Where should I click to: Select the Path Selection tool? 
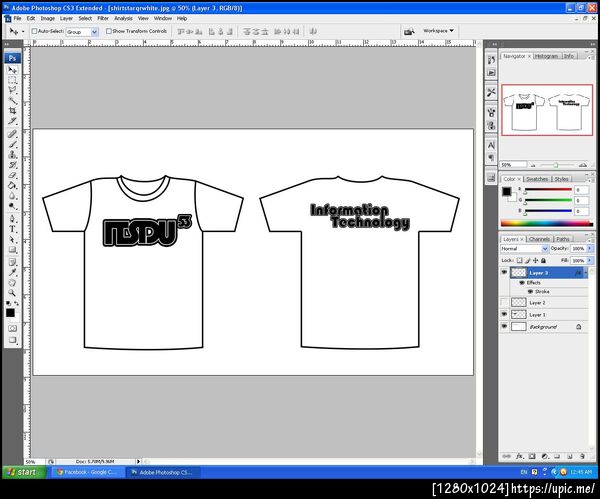click(x=12, y=240)
